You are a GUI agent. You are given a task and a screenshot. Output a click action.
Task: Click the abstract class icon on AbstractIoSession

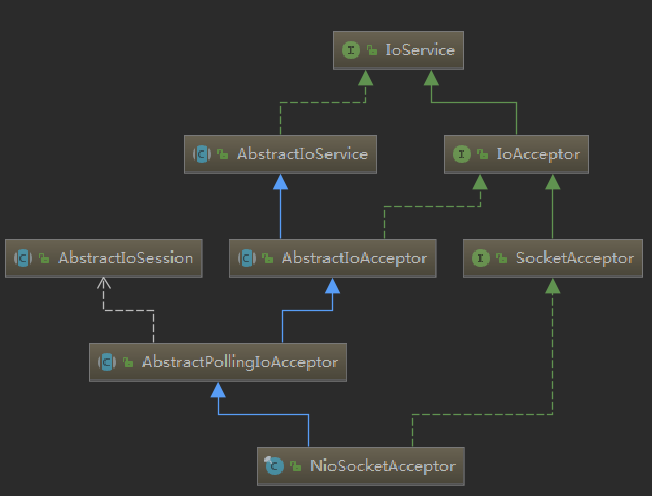coord(23,258)
